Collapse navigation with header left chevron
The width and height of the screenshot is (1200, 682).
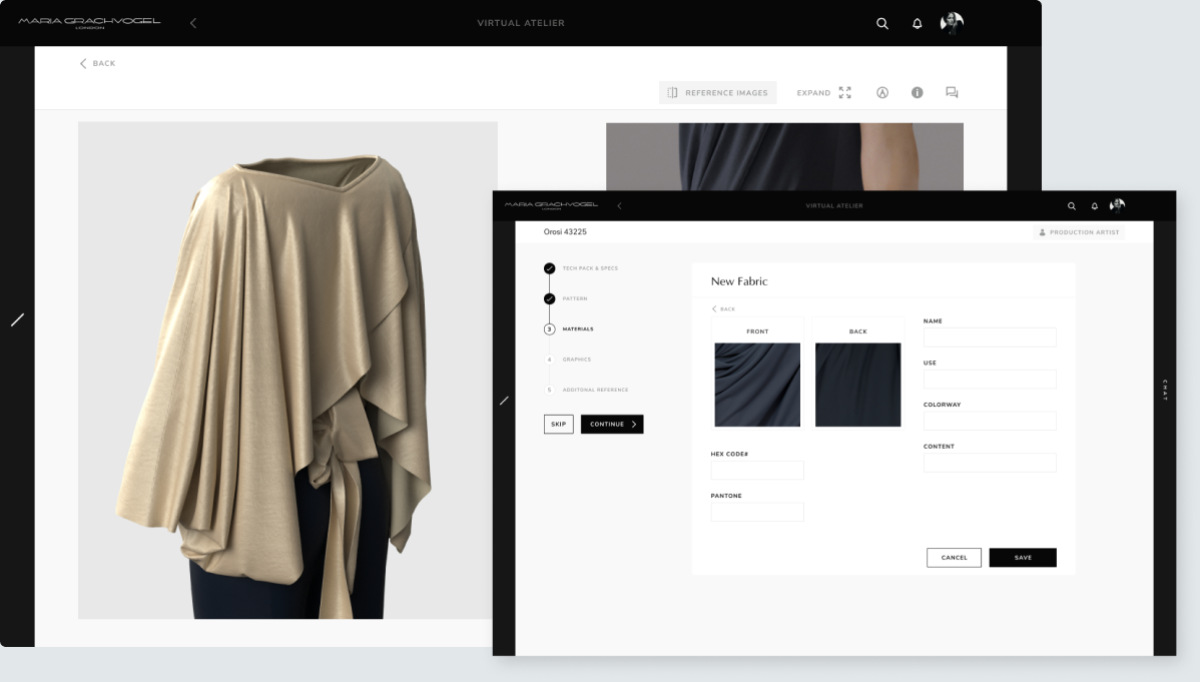click(x=193, y=23)
